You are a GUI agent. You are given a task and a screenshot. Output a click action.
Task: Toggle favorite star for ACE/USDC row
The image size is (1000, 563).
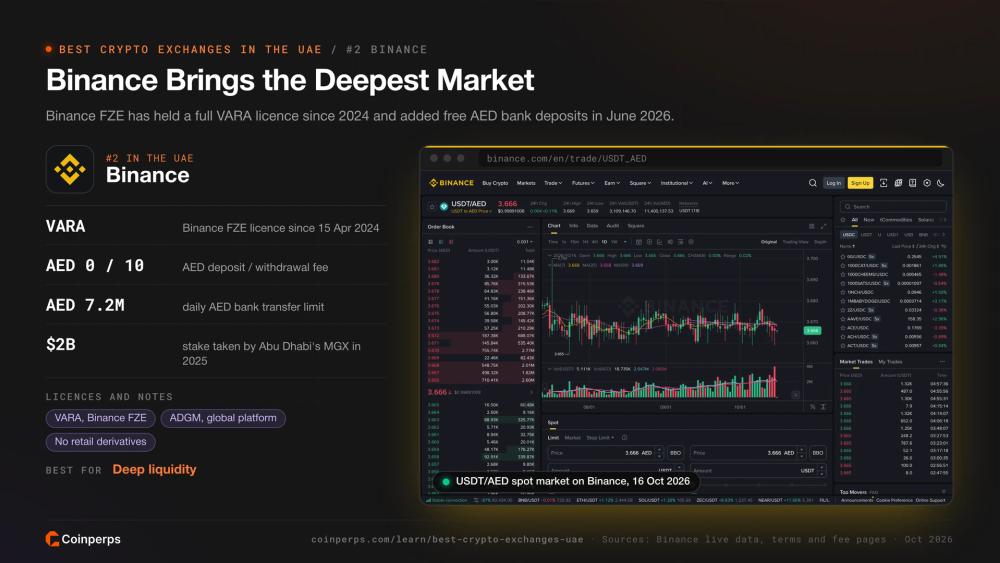(x=842, y=328)
